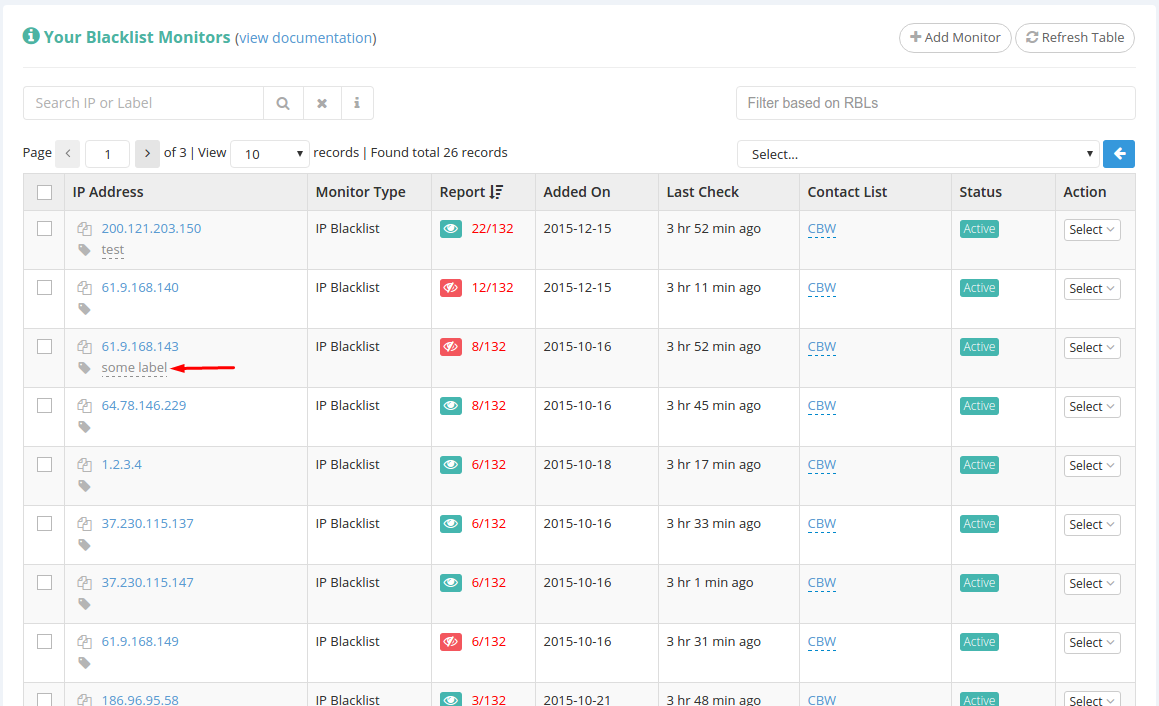Edit the 'test' label text
The width and height of the screenshot is (1159, 706).
coord(112,250)
